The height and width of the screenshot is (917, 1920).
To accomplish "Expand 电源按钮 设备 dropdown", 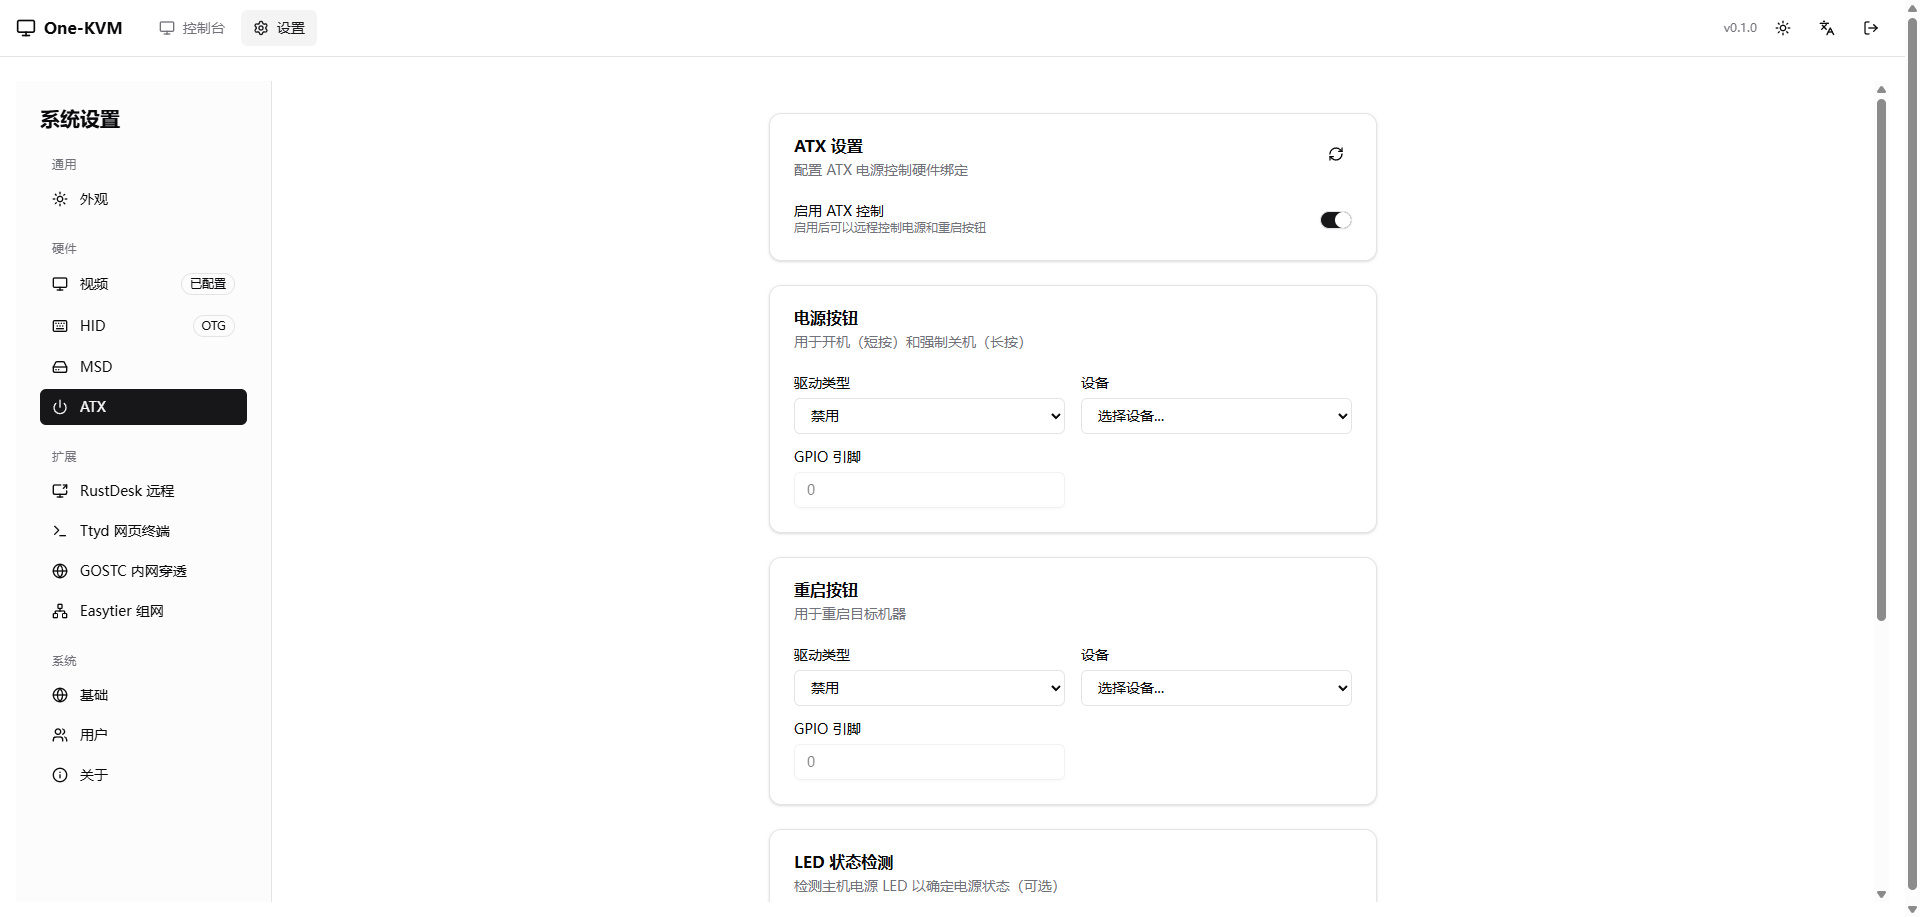I will (x=1215, y=416).
